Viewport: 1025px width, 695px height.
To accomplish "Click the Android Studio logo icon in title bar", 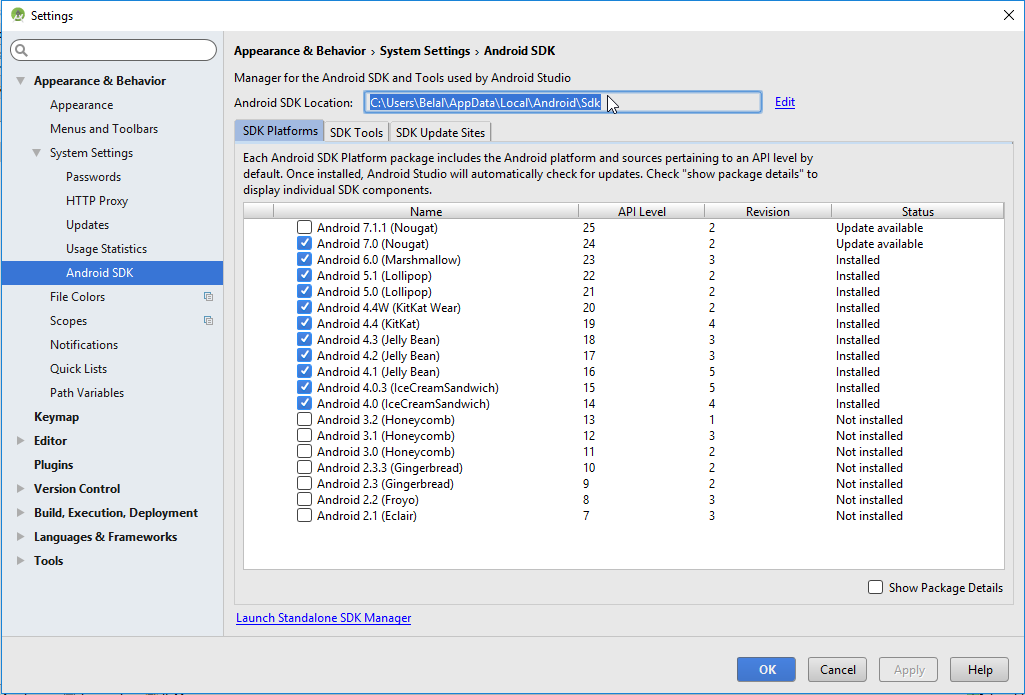I will click(18, 15).
